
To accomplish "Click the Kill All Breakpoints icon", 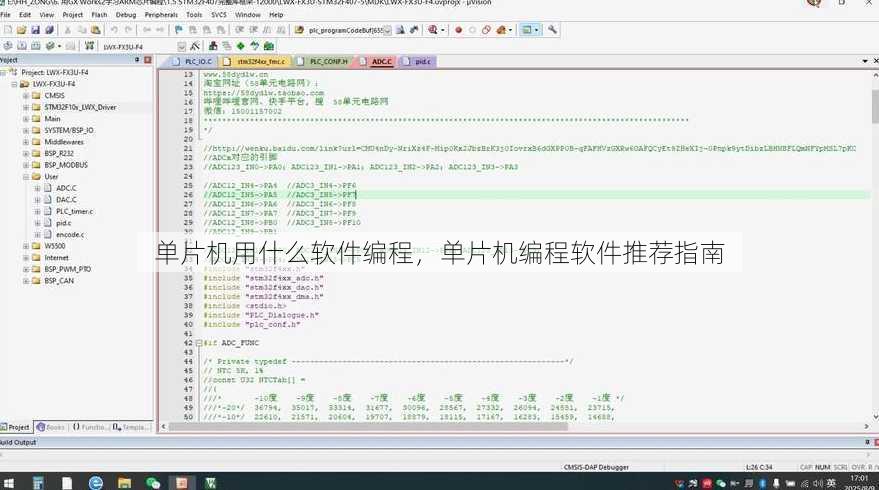I will (x=501, y=30).
